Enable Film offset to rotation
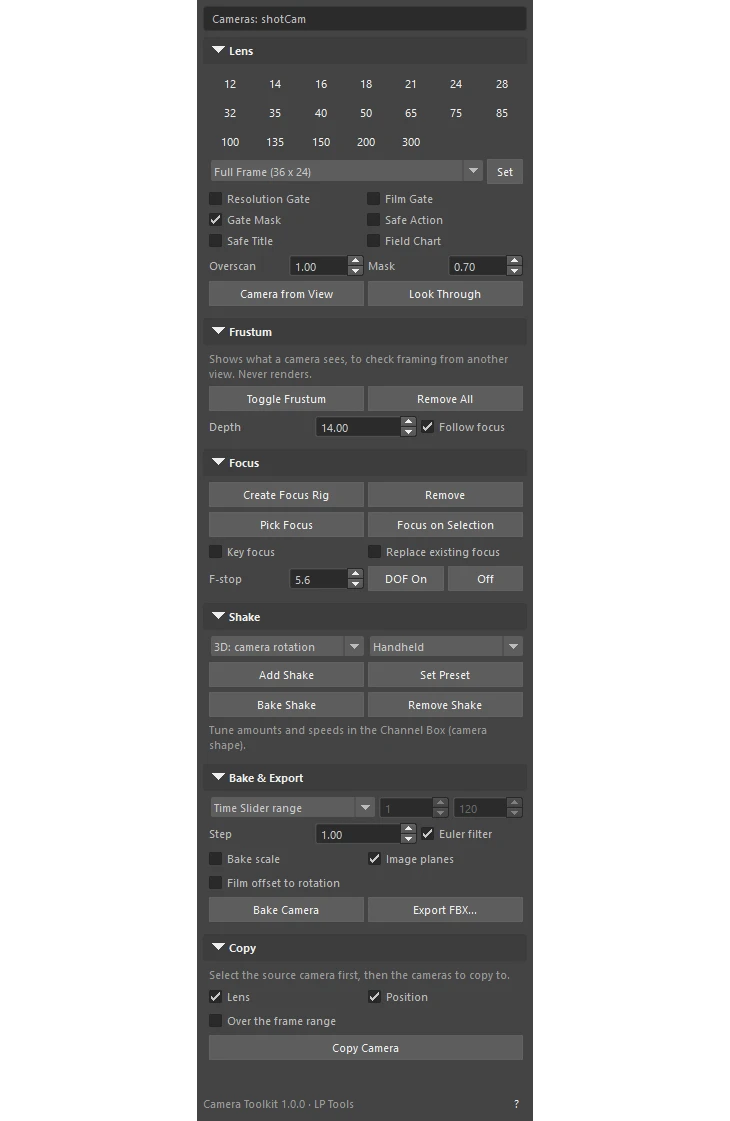This screenshot has height=1121, width=730. tap(215, 883)
